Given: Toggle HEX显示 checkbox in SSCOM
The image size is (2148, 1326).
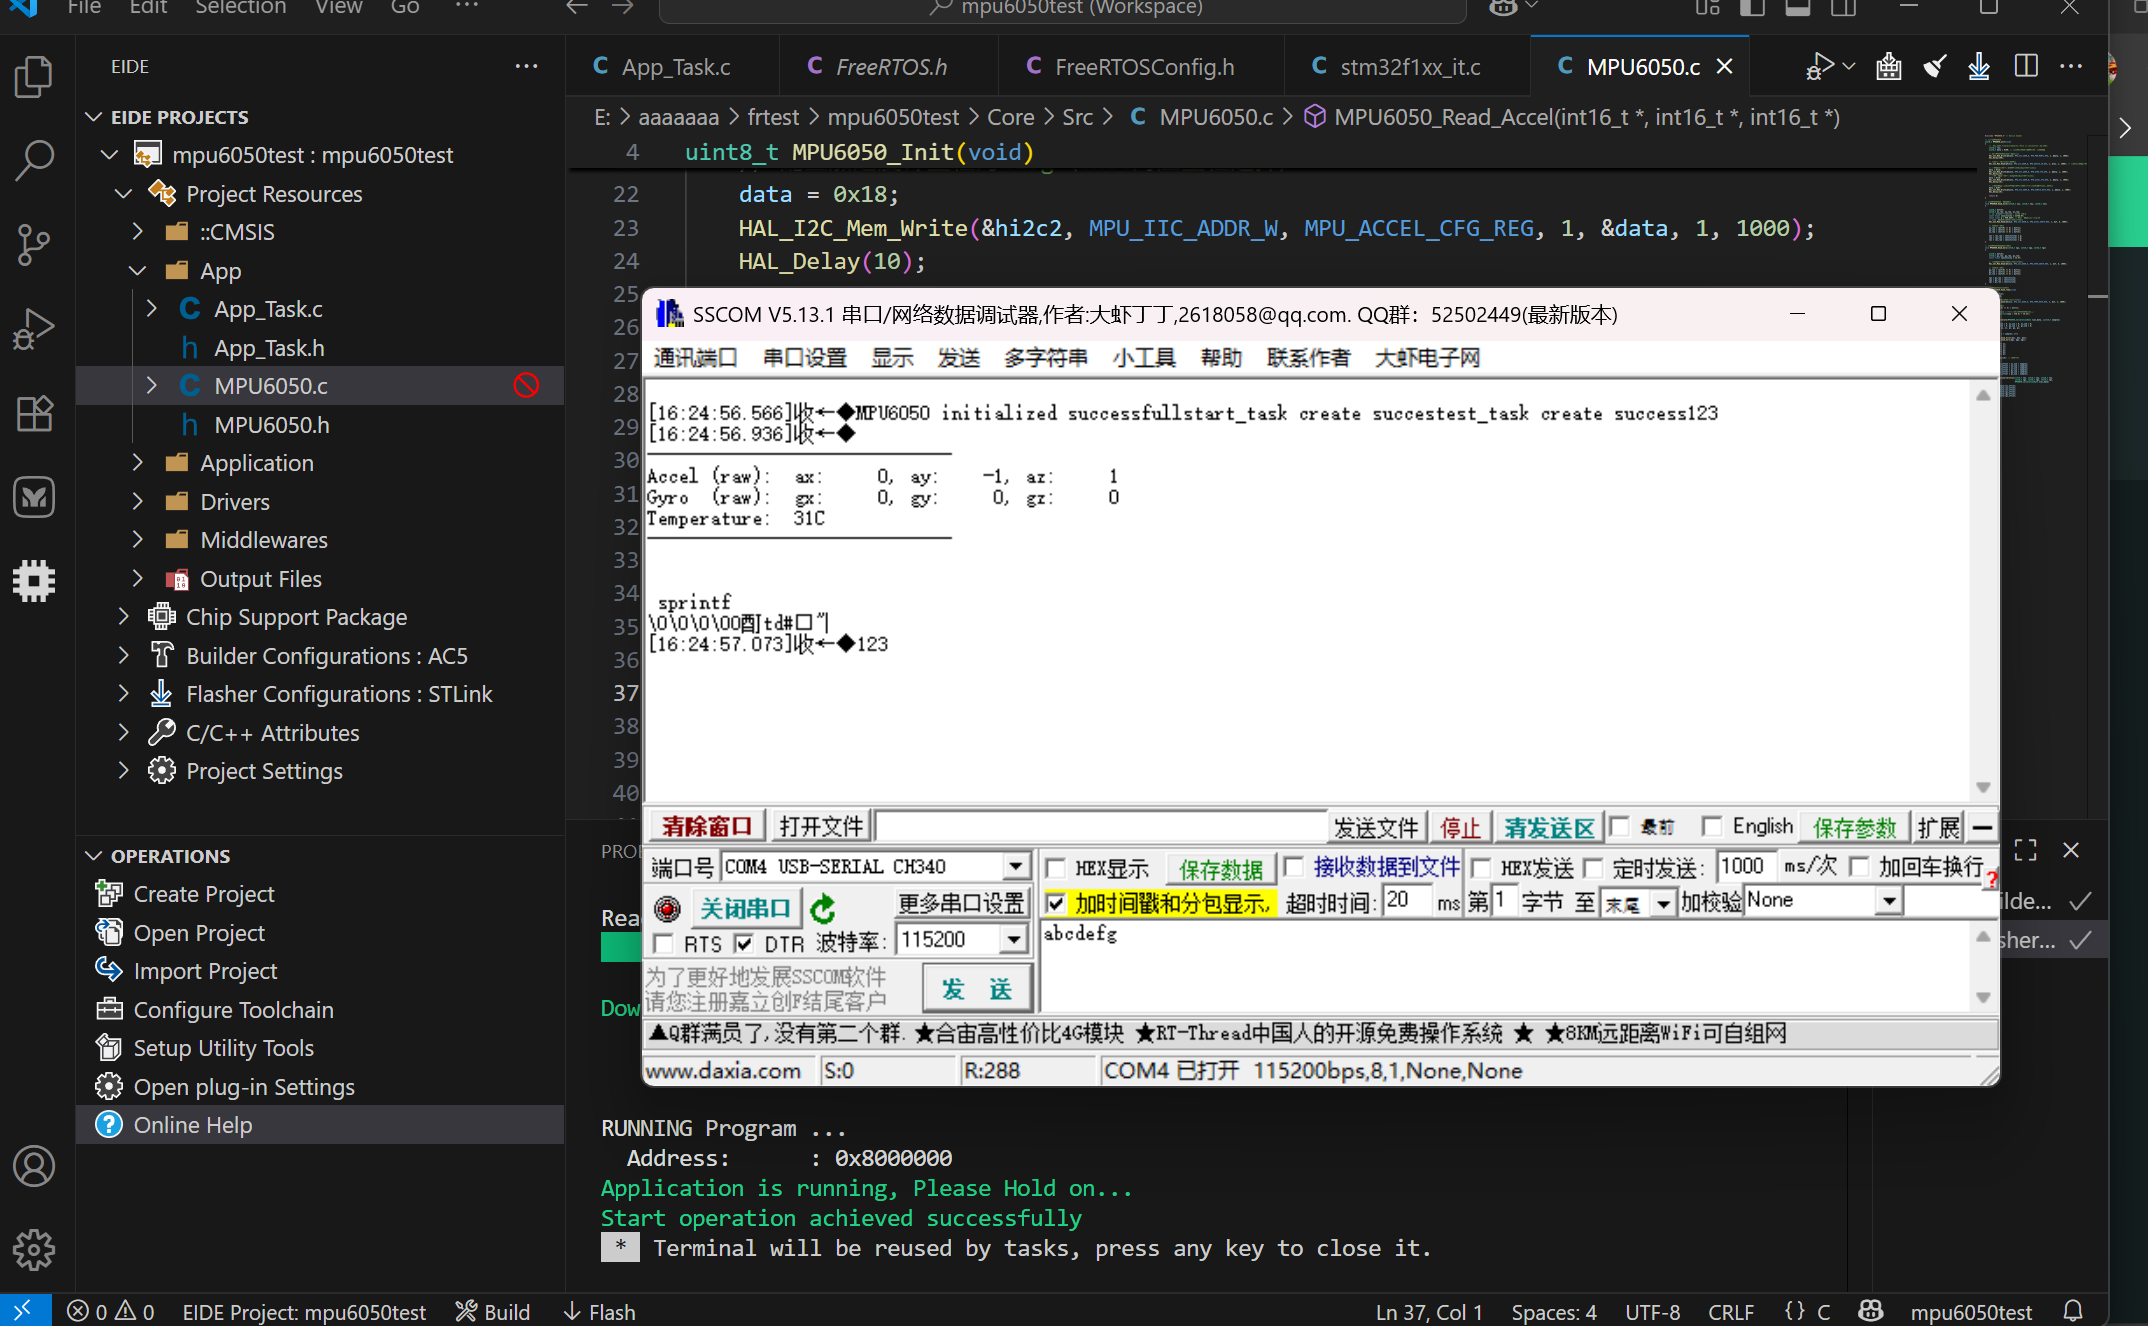Looking at the screenshot, I should [1055, 867].
